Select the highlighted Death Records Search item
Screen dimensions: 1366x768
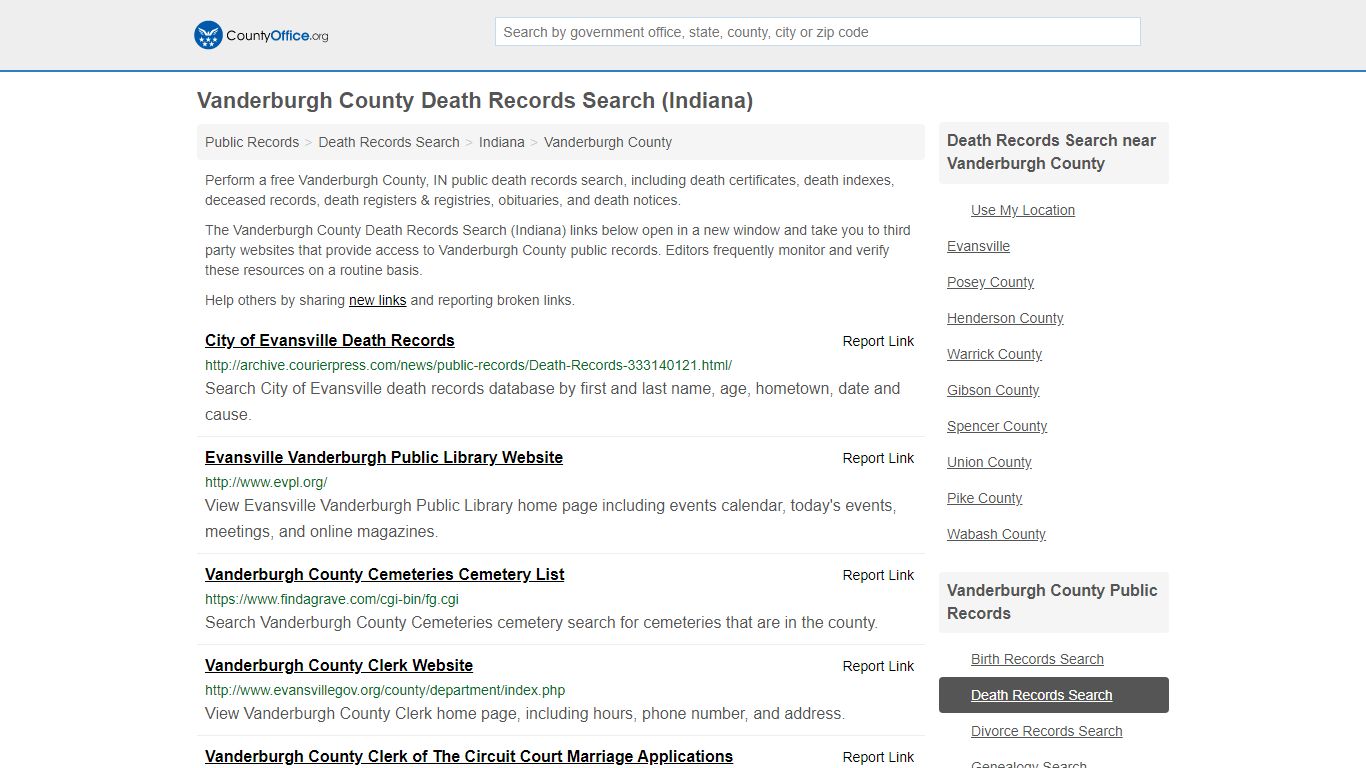point(1054,695)
